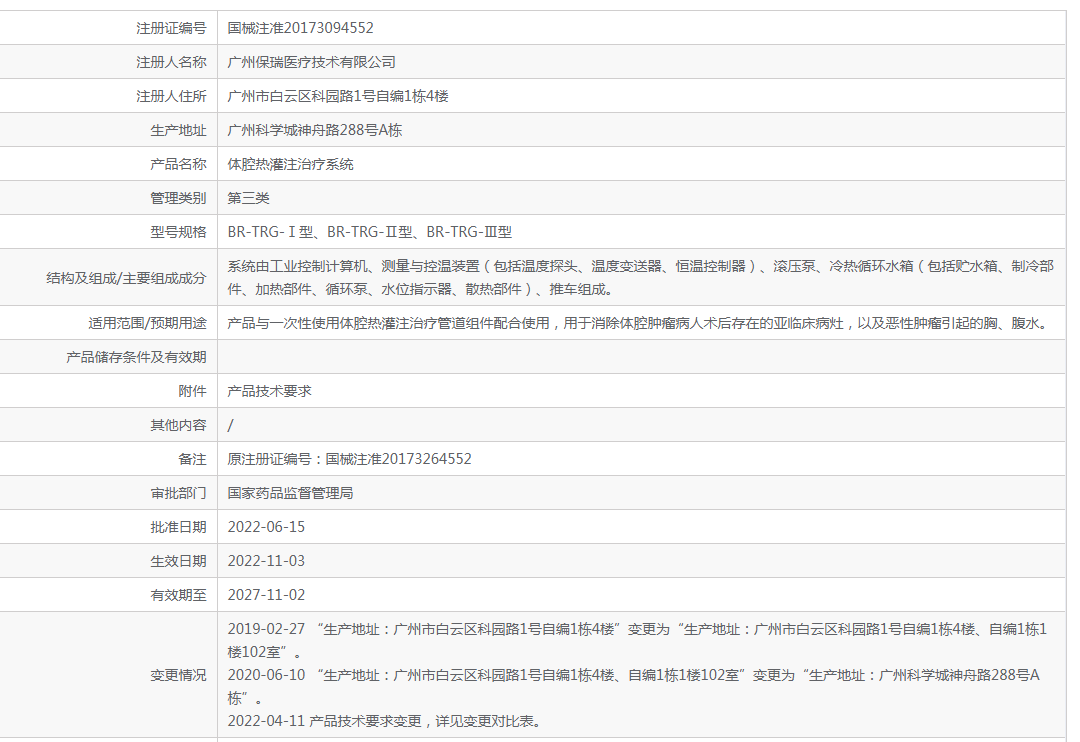Click the 附件 label

point(192,391)
